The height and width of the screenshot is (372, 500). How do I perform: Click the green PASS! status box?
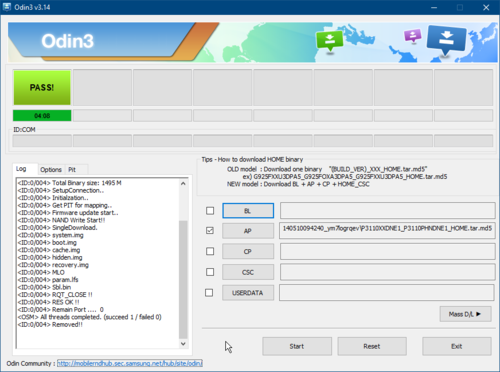(42, 87)
